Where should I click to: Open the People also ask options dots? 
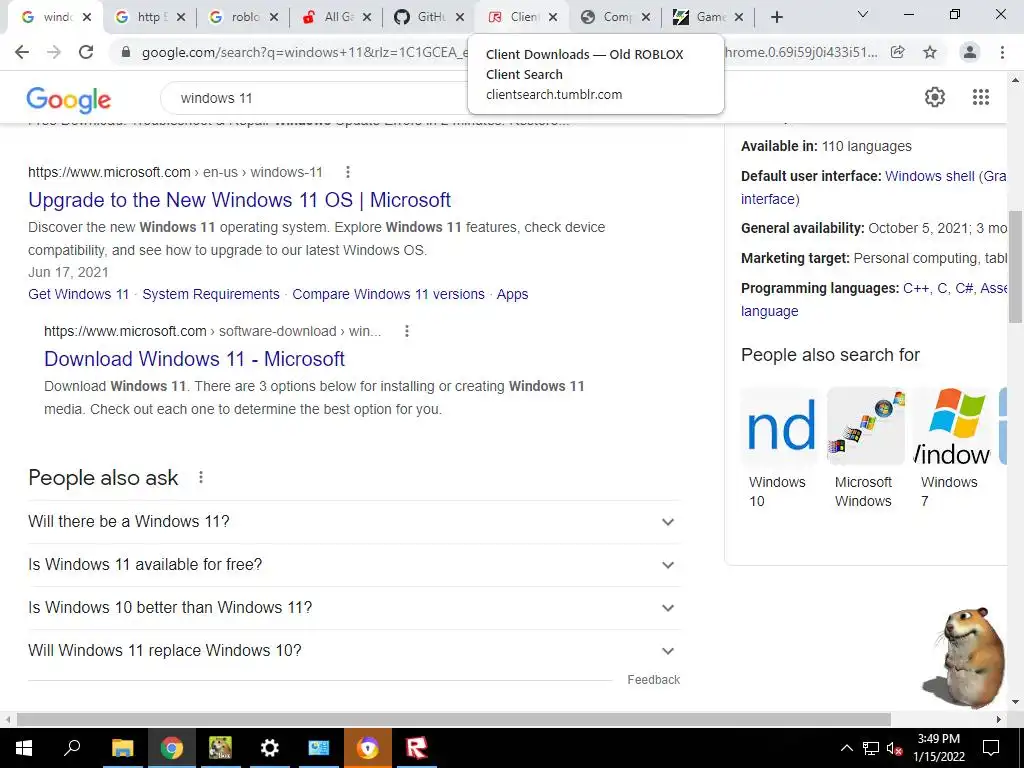click(x=201, y=477)
